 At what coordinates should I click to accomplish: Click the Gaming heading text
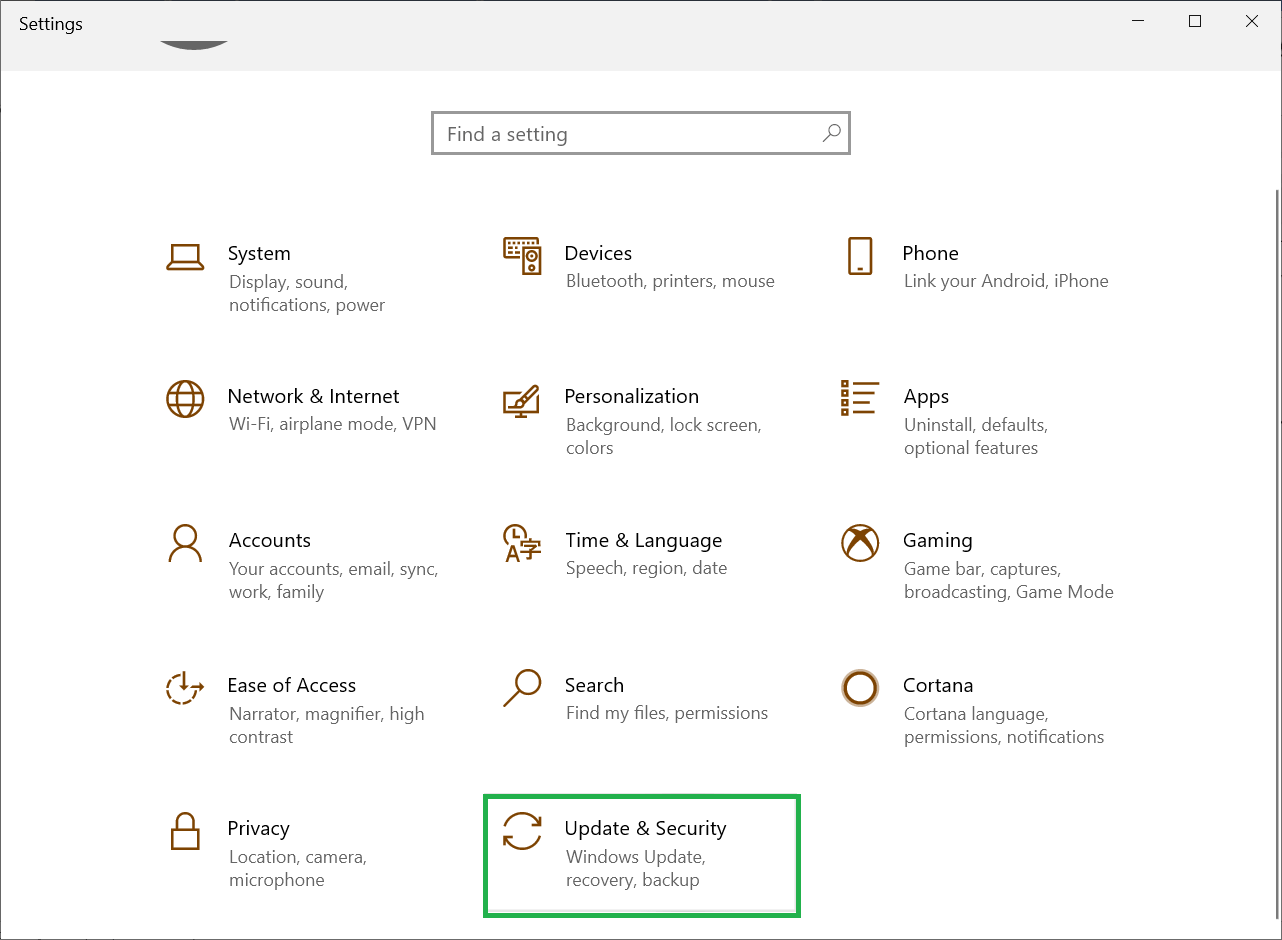tap(937, 541)
